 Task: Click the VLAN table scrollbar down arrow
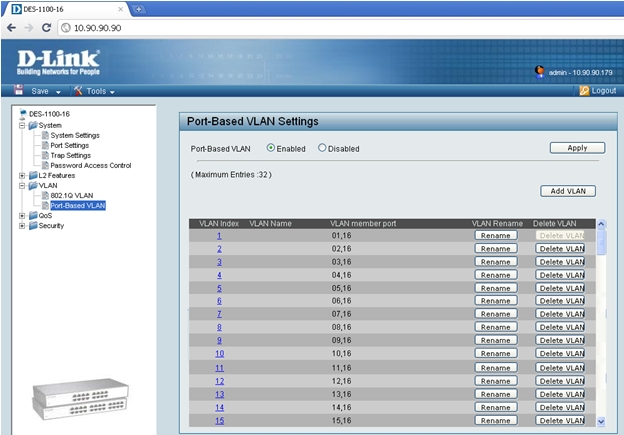[601, 421]
